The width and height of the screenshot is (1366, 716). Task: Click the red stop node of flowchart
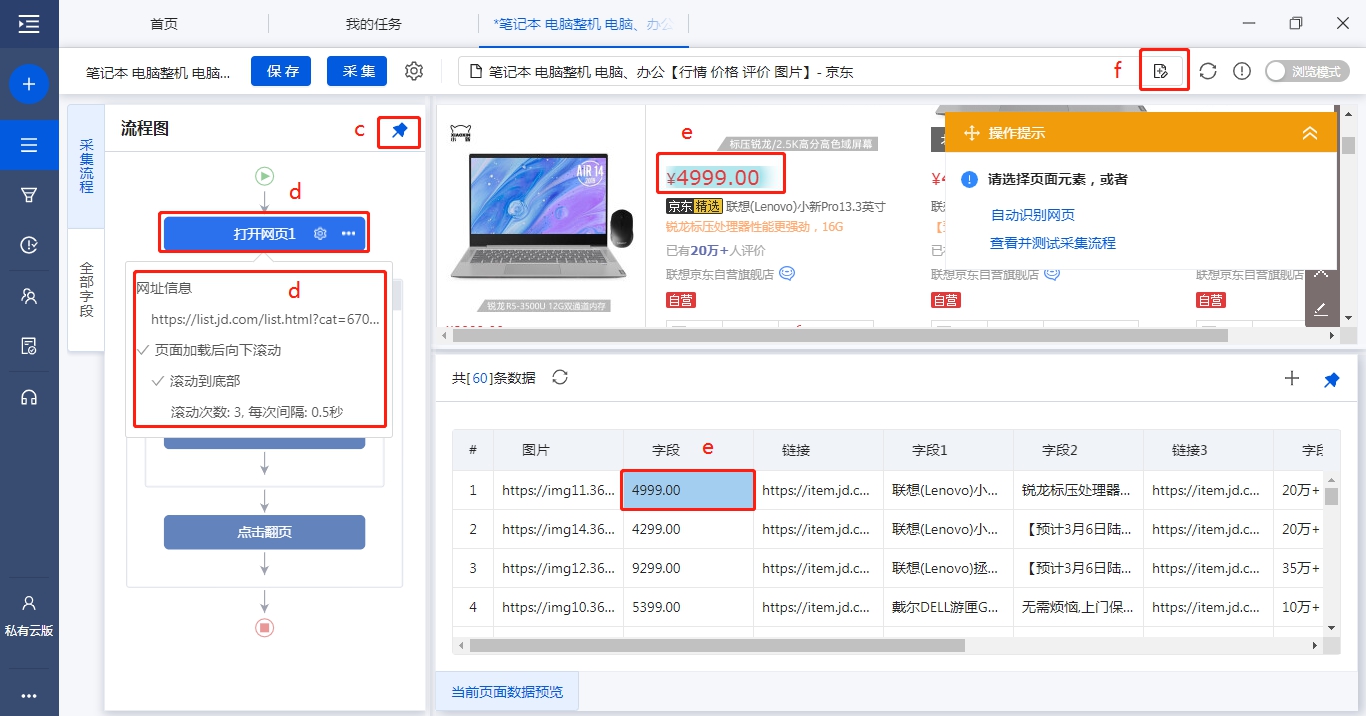264,628
